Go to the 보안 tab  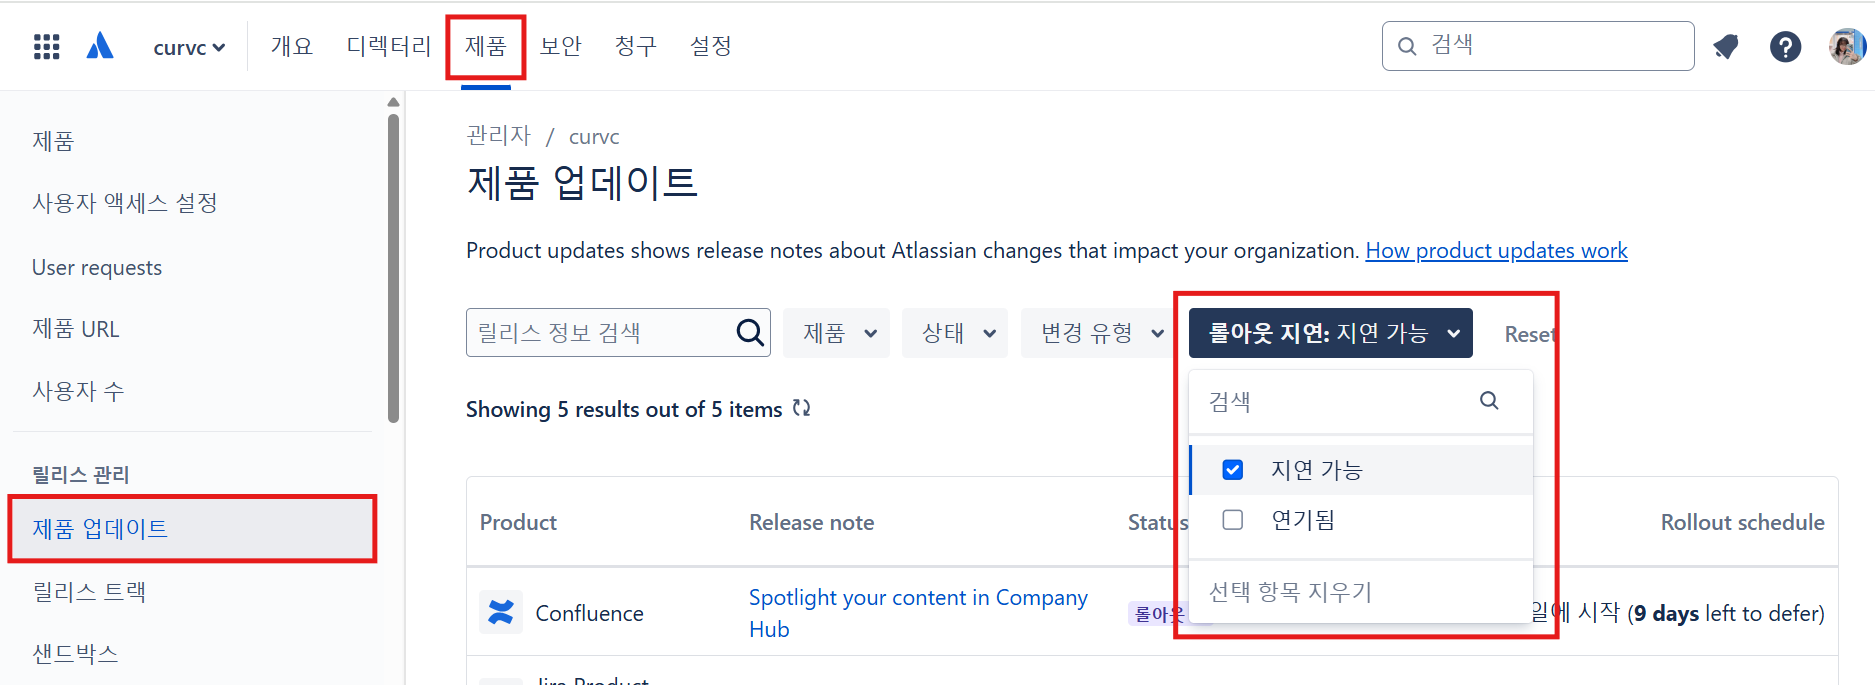(x=561, y=46)
